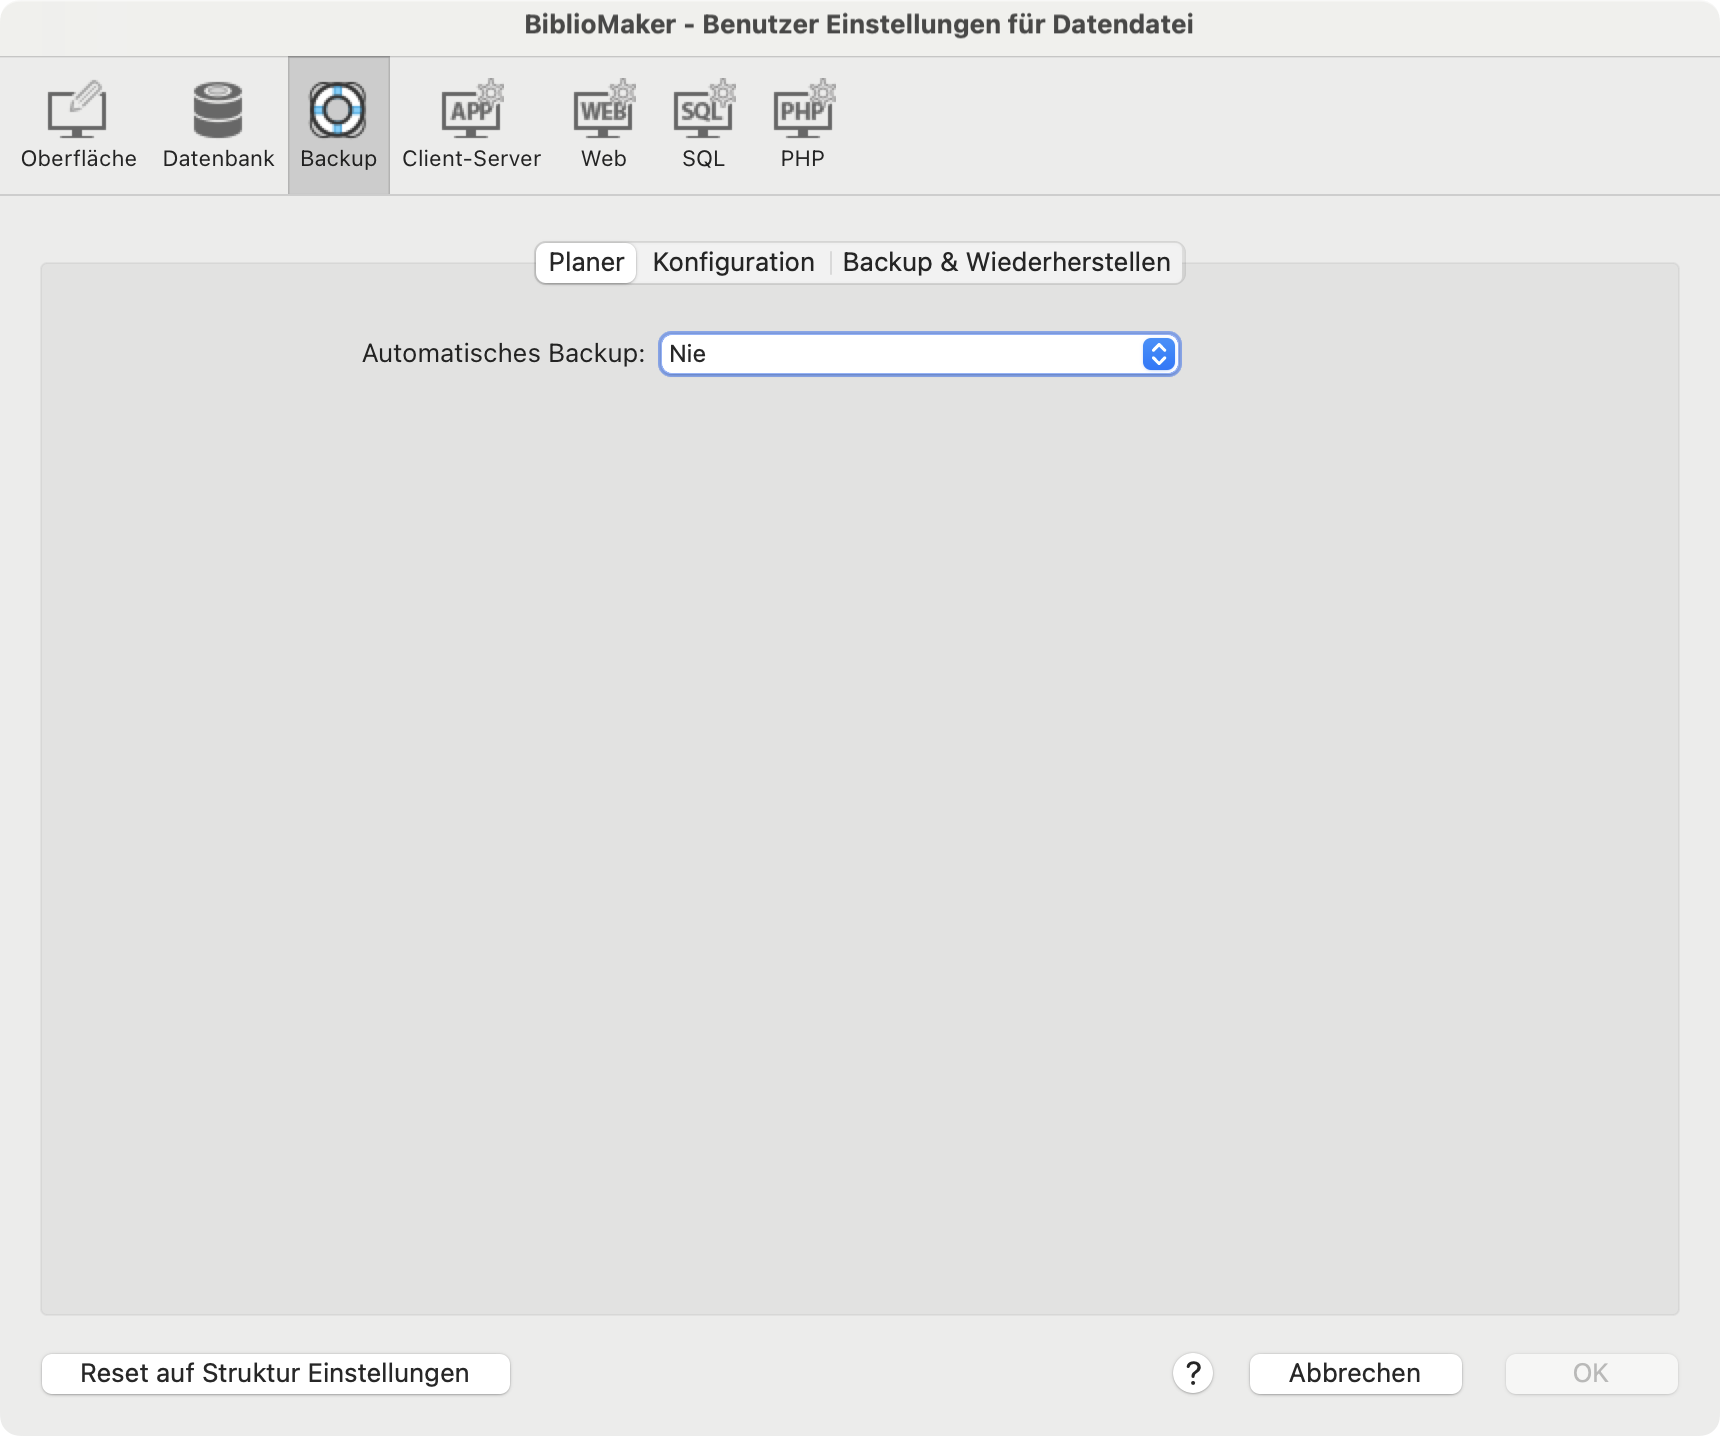This screenshot has width=1720, height=1436.
Task: Switch to the Planer tab
Action: coord(586,263)
